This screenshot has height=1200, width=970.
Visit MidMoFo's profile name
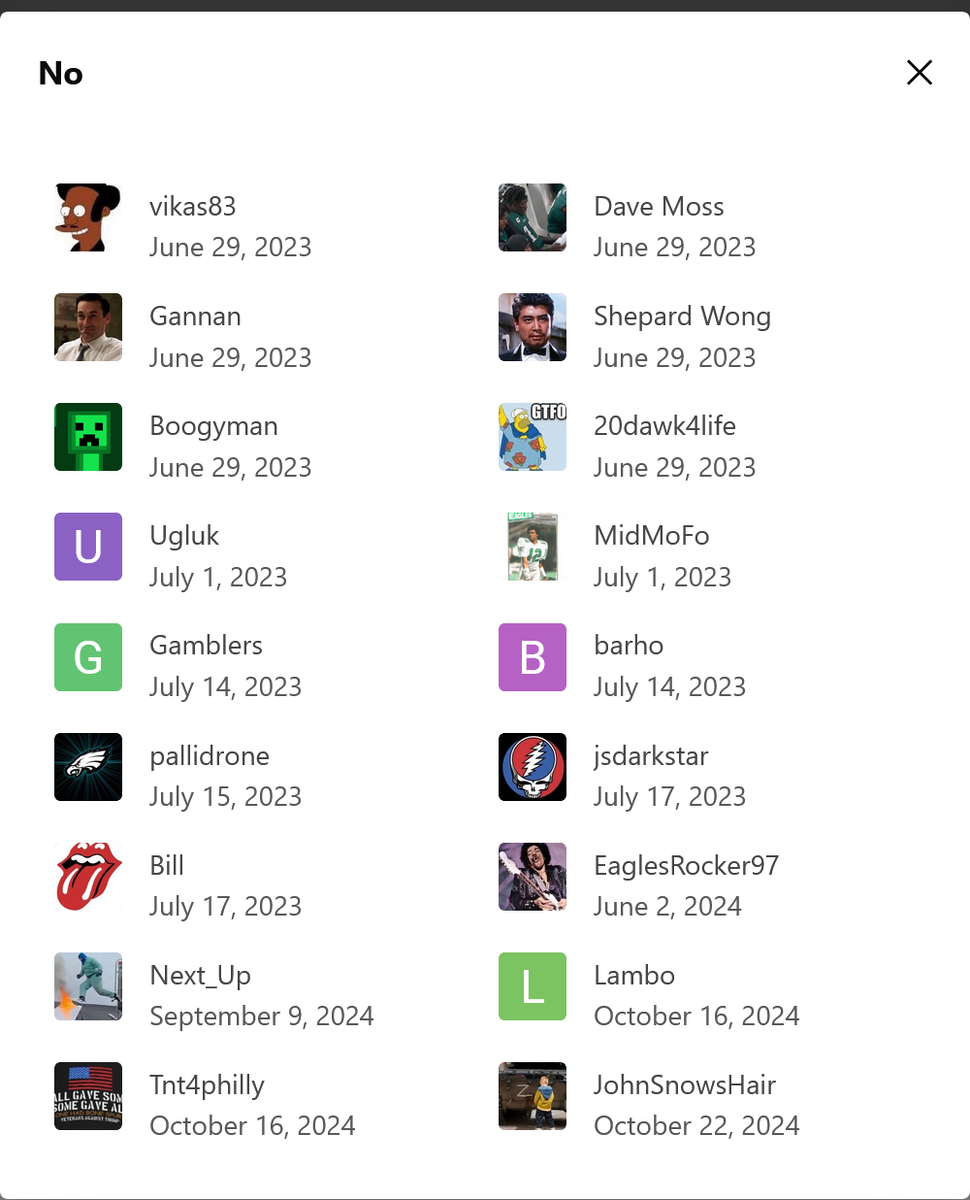[x=651, y=536]
